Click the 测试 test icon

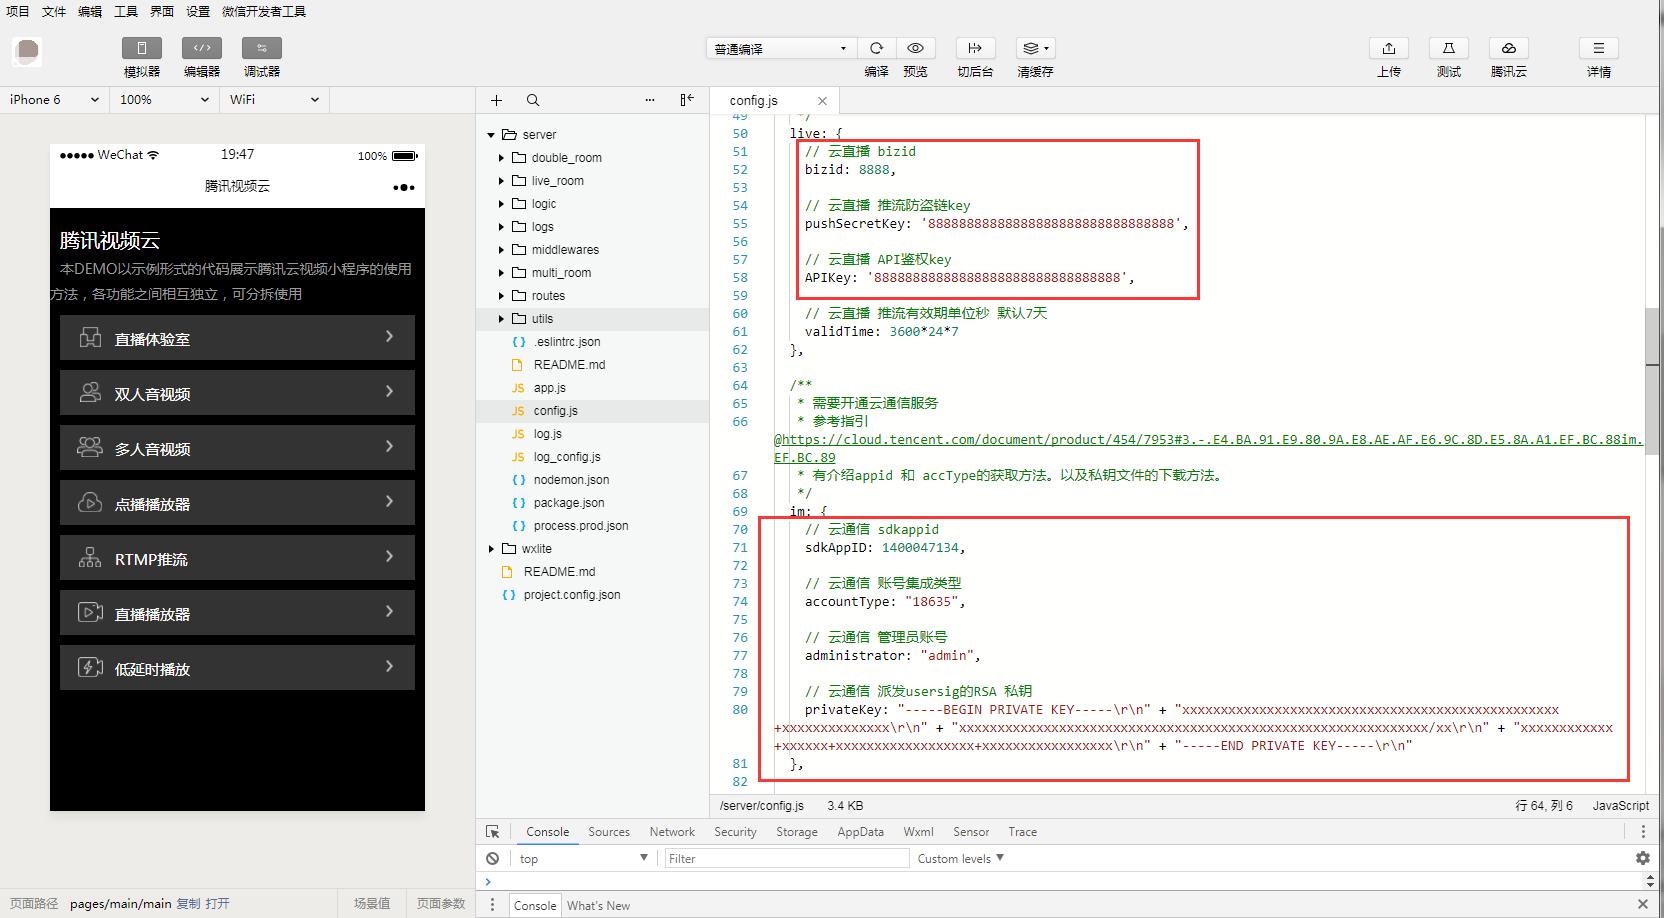[x=1448, y=48]
